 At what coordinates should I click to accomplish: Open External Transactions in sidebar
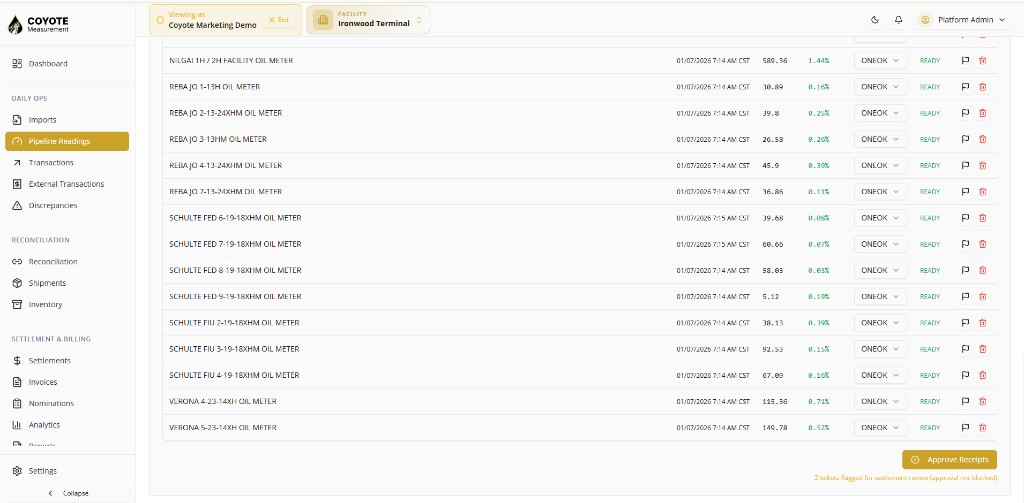[67, 184]
